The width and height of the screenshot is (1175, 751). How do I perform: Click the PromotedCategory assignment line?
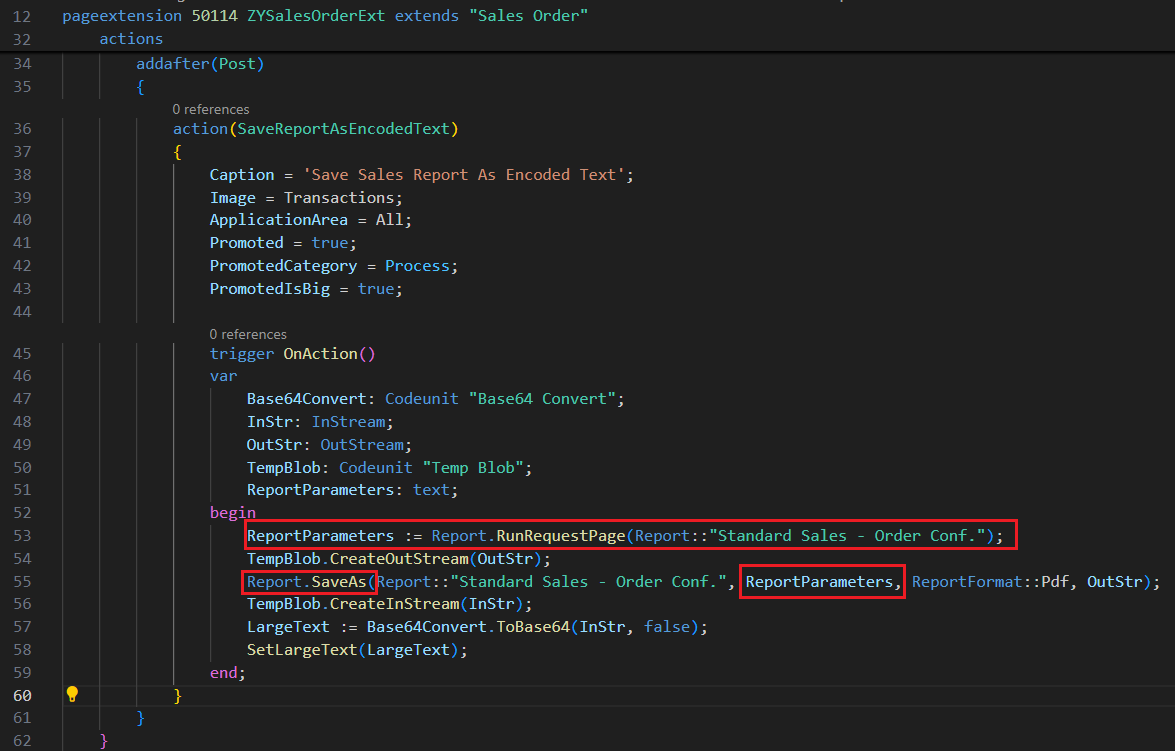(x=285, y=265)
